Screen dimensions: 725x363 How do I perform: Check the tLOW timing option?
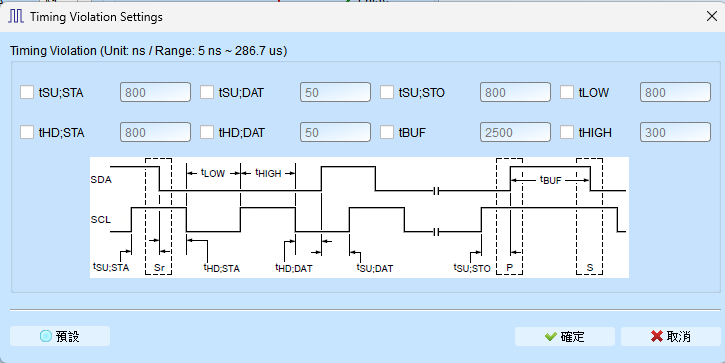(x=567, y=92)
